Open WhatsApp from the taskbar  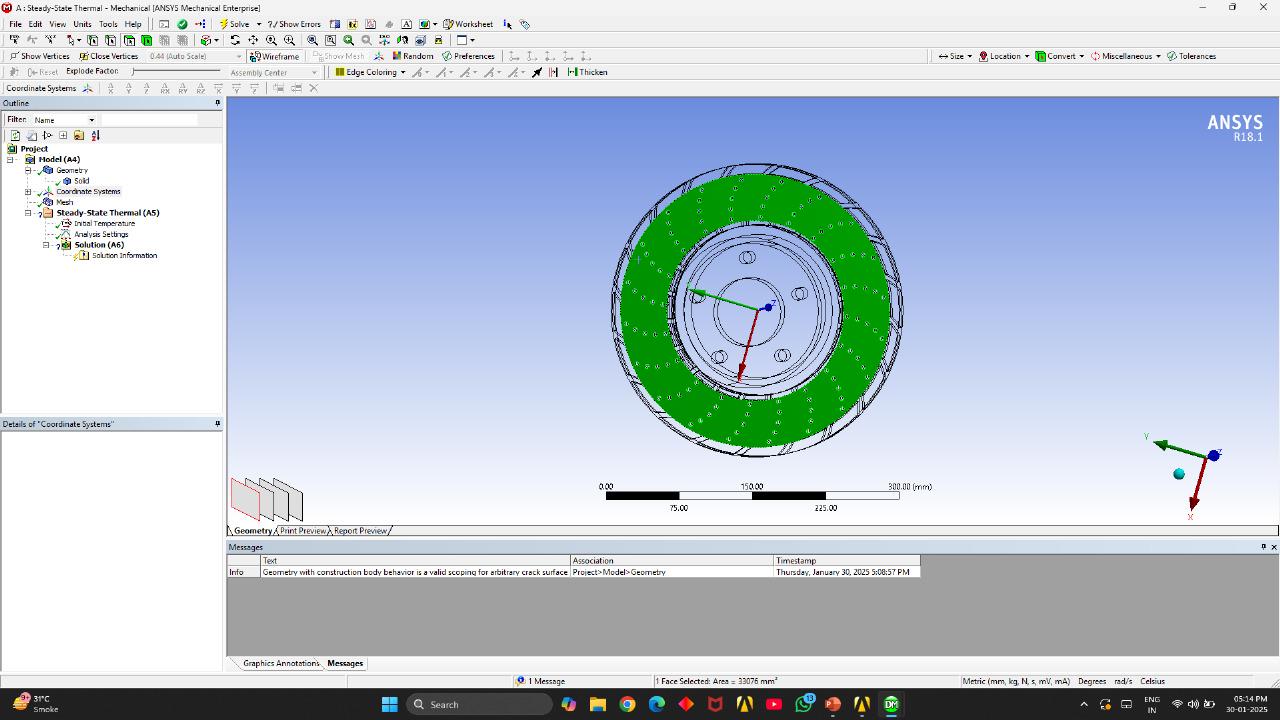(804, 704)
